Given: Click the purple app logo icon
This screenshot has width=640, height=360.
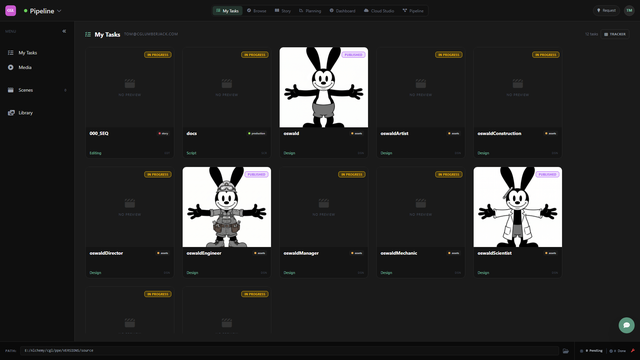Looking at the screenshot, I should [x=11, y=11].
